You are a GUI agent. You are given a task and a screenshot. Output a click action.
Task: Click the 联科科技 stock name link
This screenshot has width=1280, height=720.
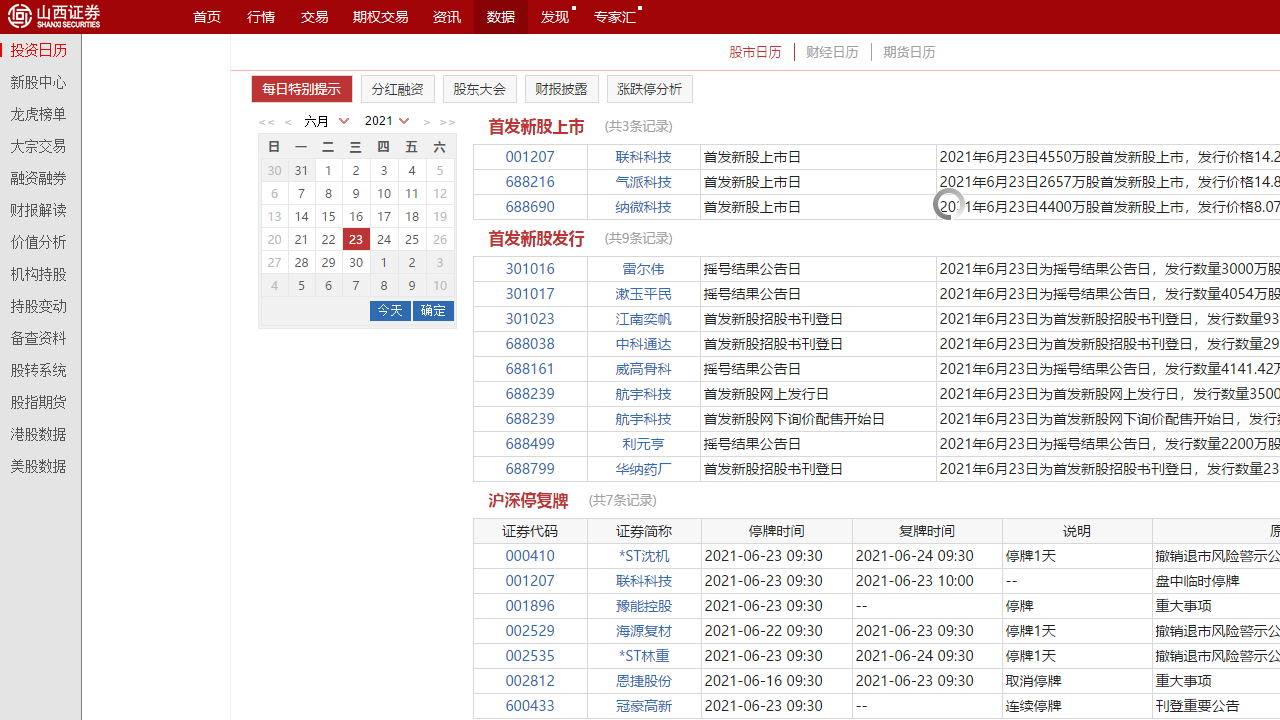pos(643,156)
